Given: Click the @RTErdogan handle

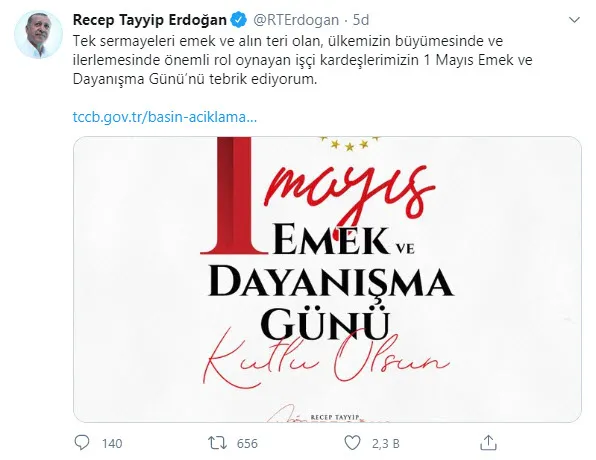Looking at the screenshot, I should pyautogui.click(x=296, y=20).
